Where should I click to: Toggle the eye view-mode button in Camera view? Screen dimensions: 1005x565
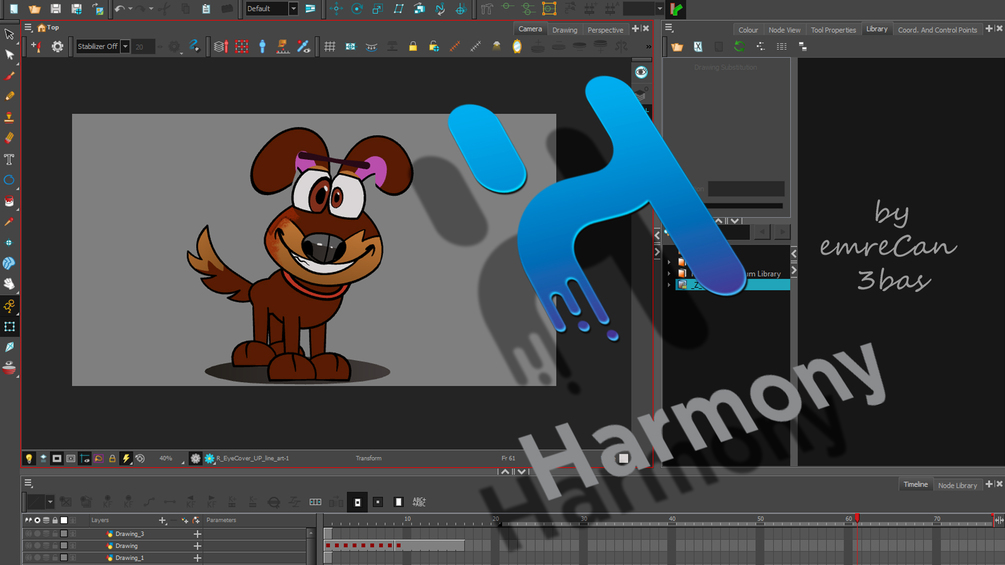(x=641, y=72)
